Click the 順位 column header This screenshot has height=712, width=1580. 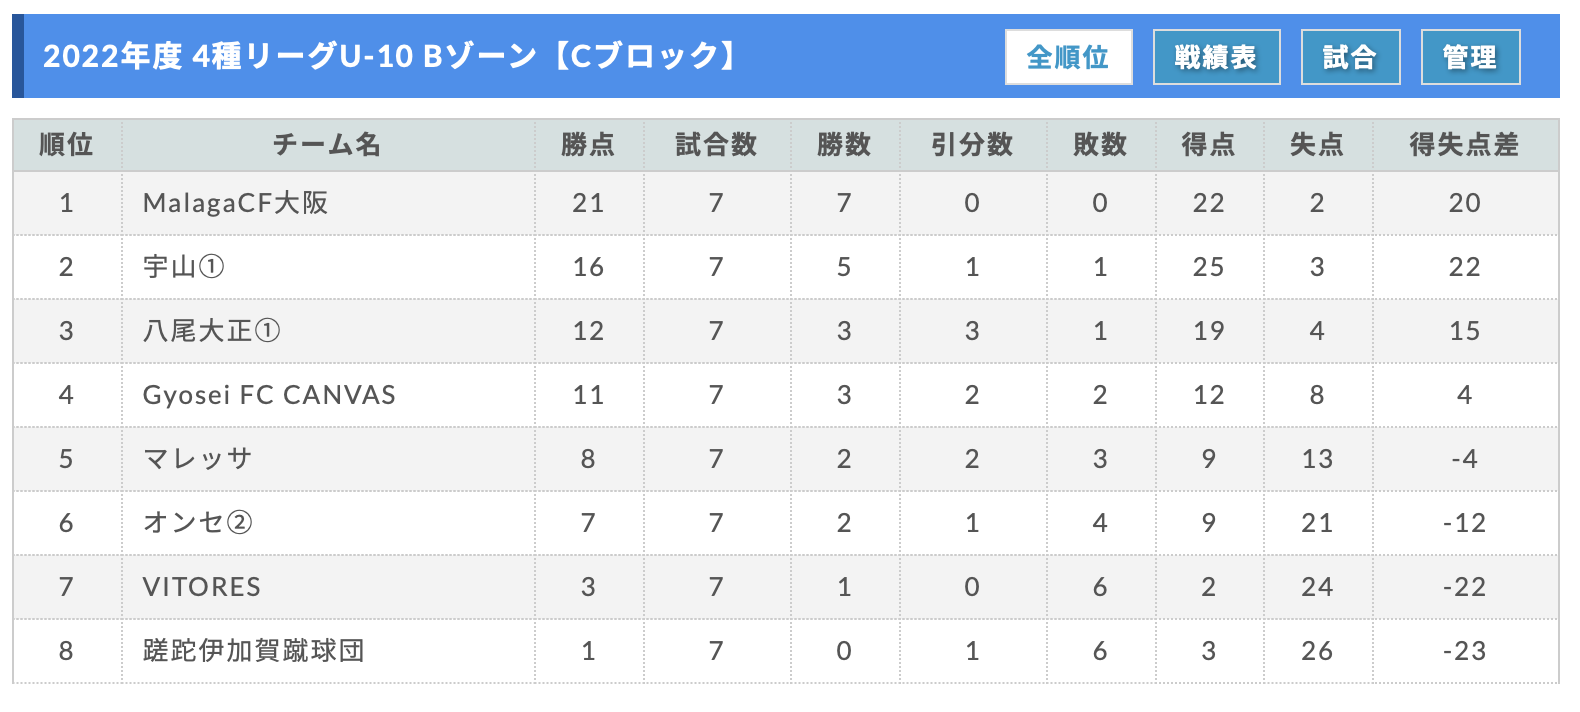point(67,145)
